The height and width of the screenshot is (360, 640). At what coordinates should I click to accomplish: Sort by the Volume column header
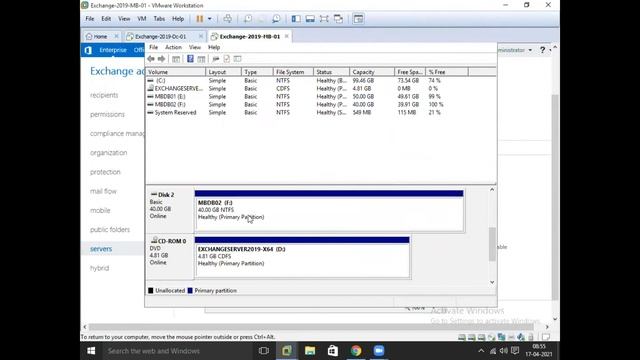176,72
